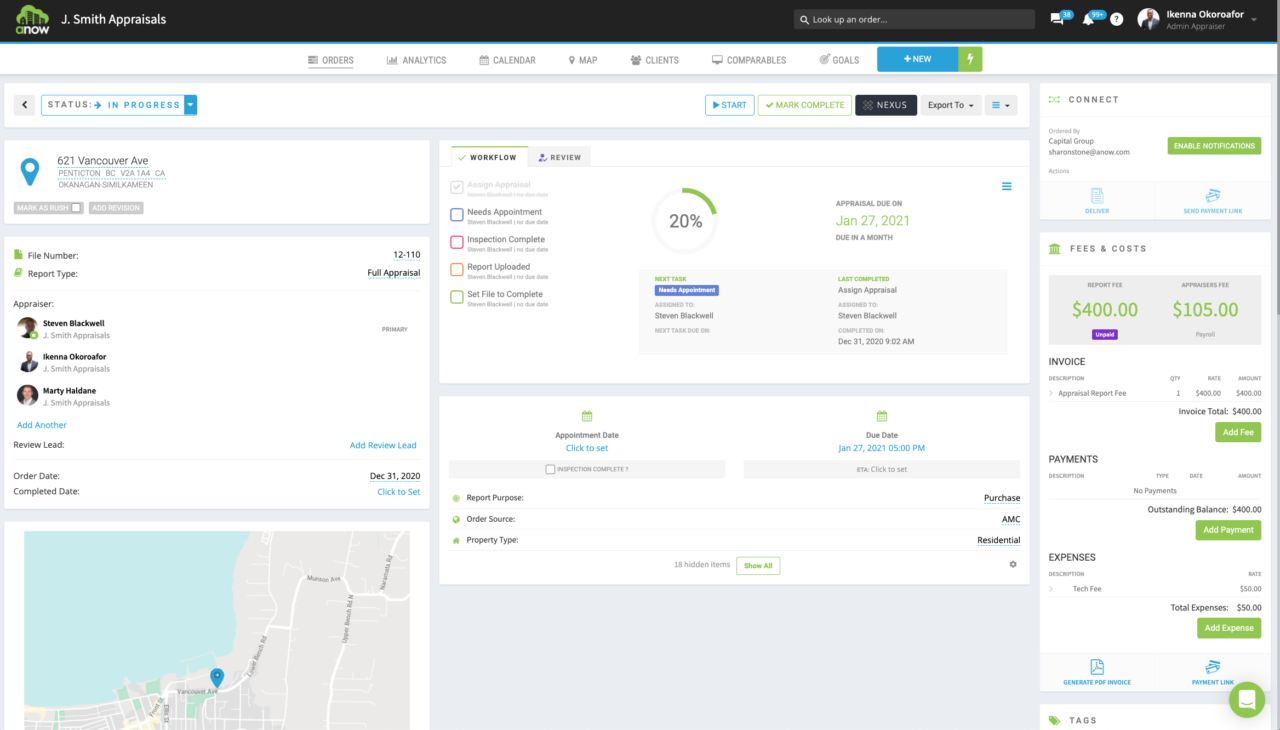
Task: Check the Needs Appointment workflow task
Action: tap(457, 214)
